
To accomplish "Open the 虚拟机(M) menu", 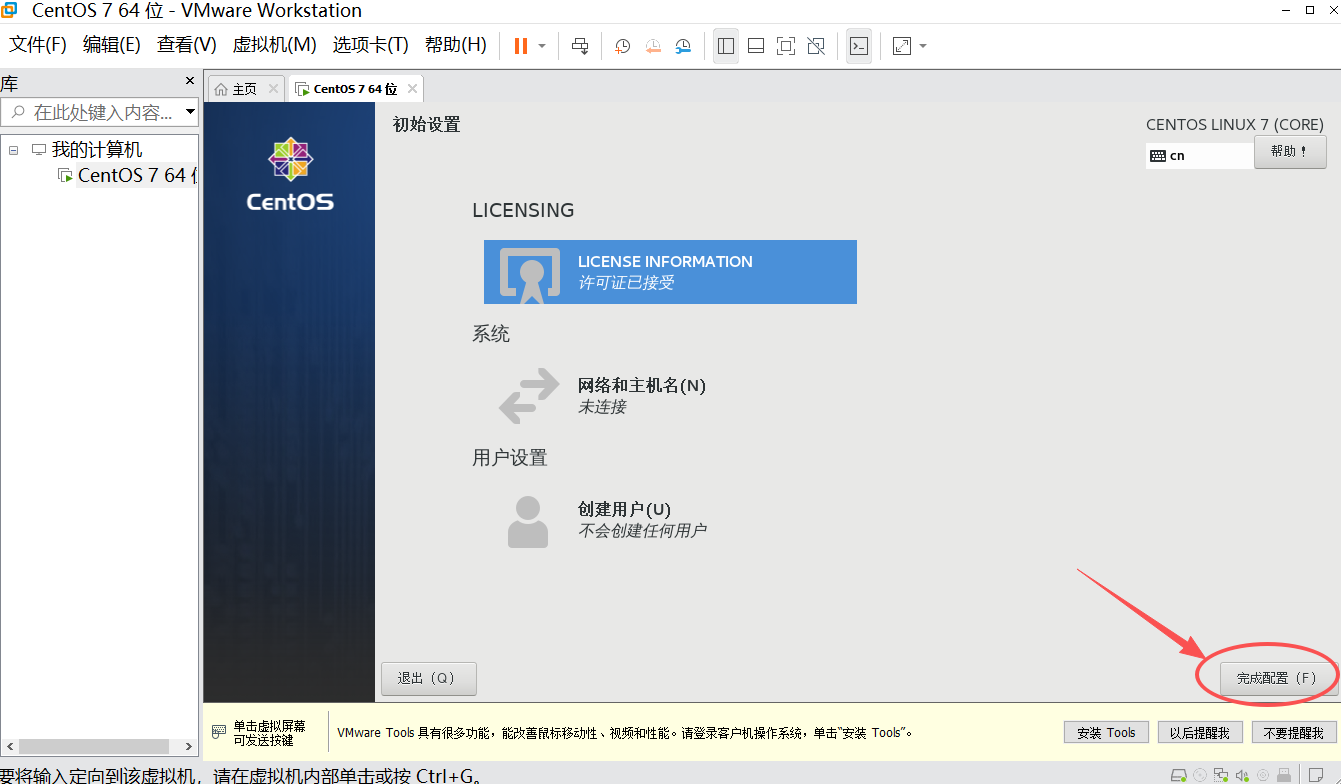I will point(275,45).
